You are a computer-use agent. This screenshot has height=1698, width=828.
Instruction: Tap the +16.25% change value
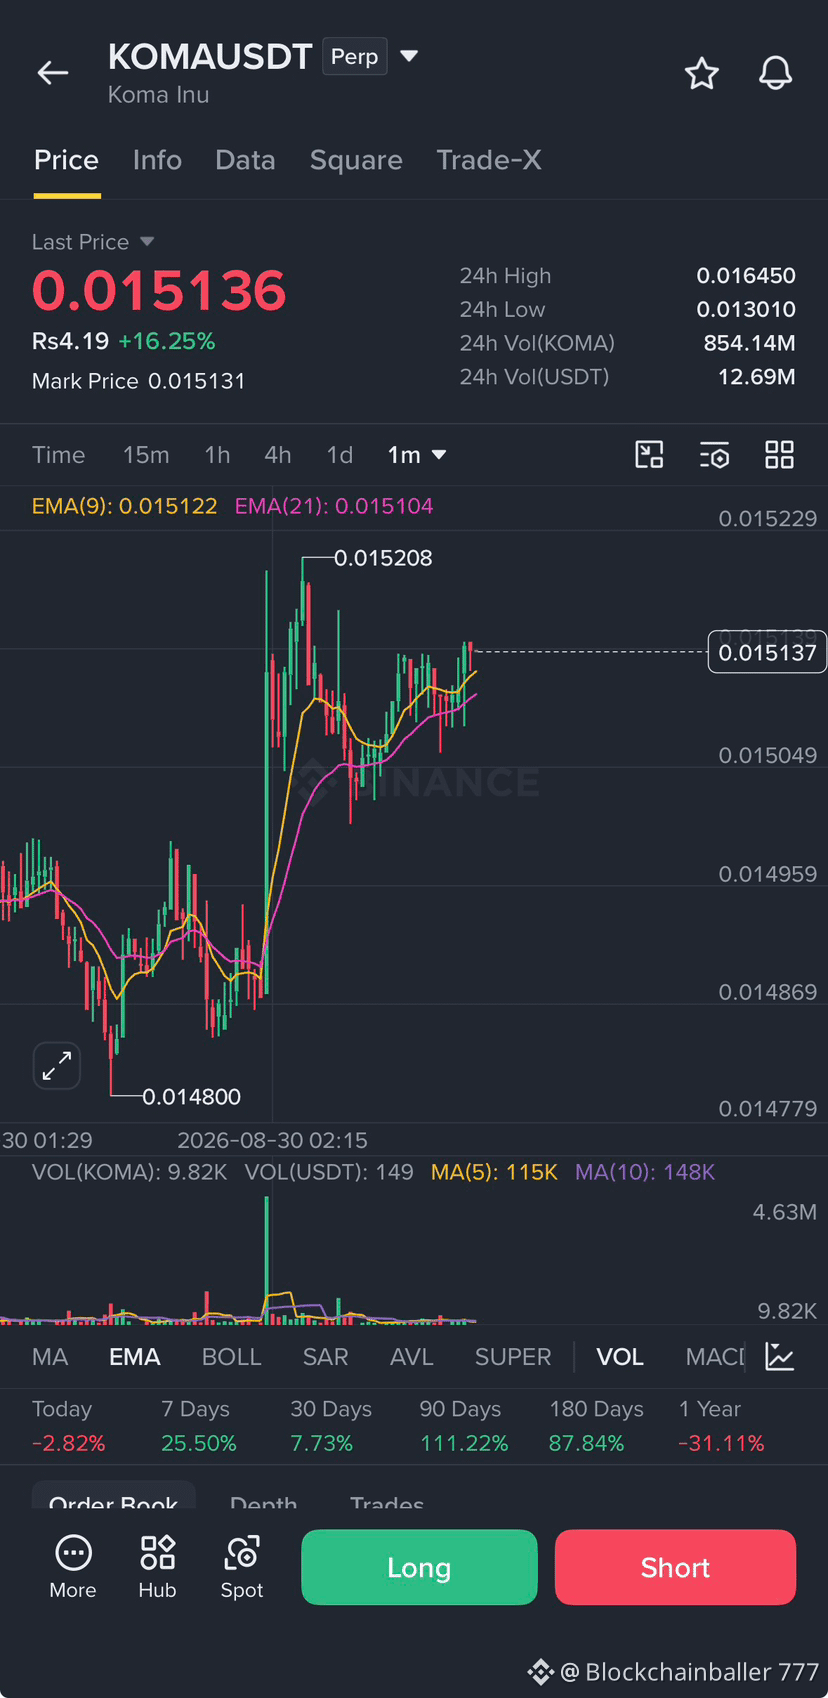167,342
